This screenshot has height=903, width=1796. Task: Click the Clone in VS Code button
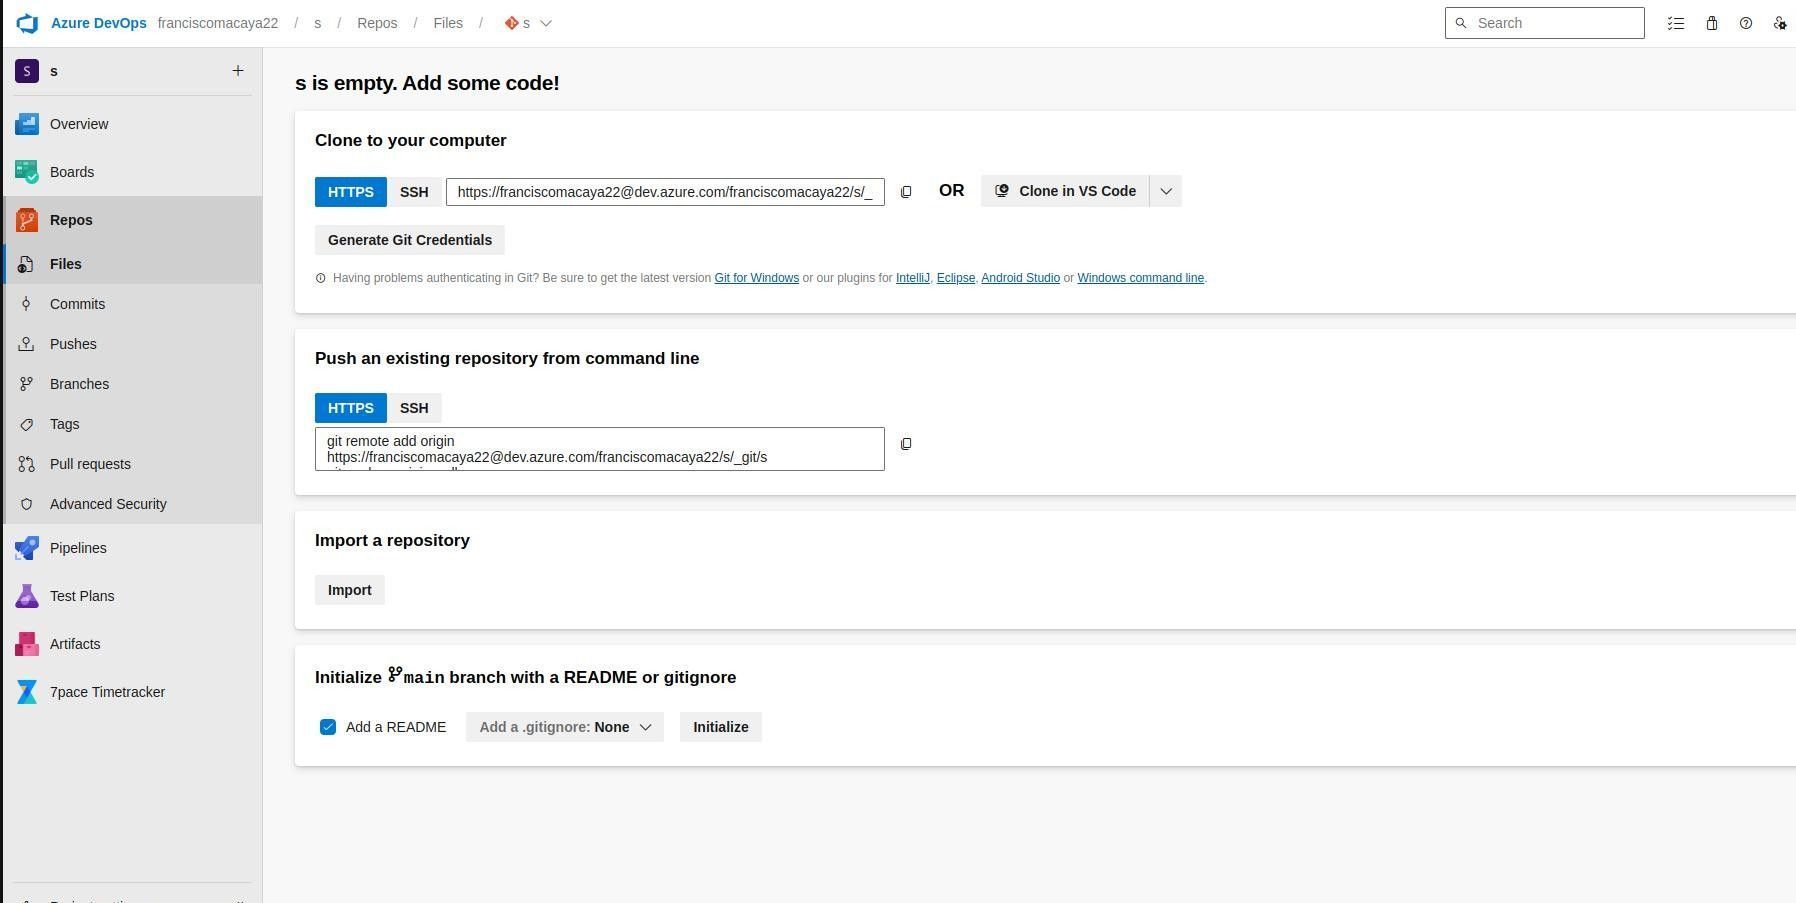(x=1065, y=191)
